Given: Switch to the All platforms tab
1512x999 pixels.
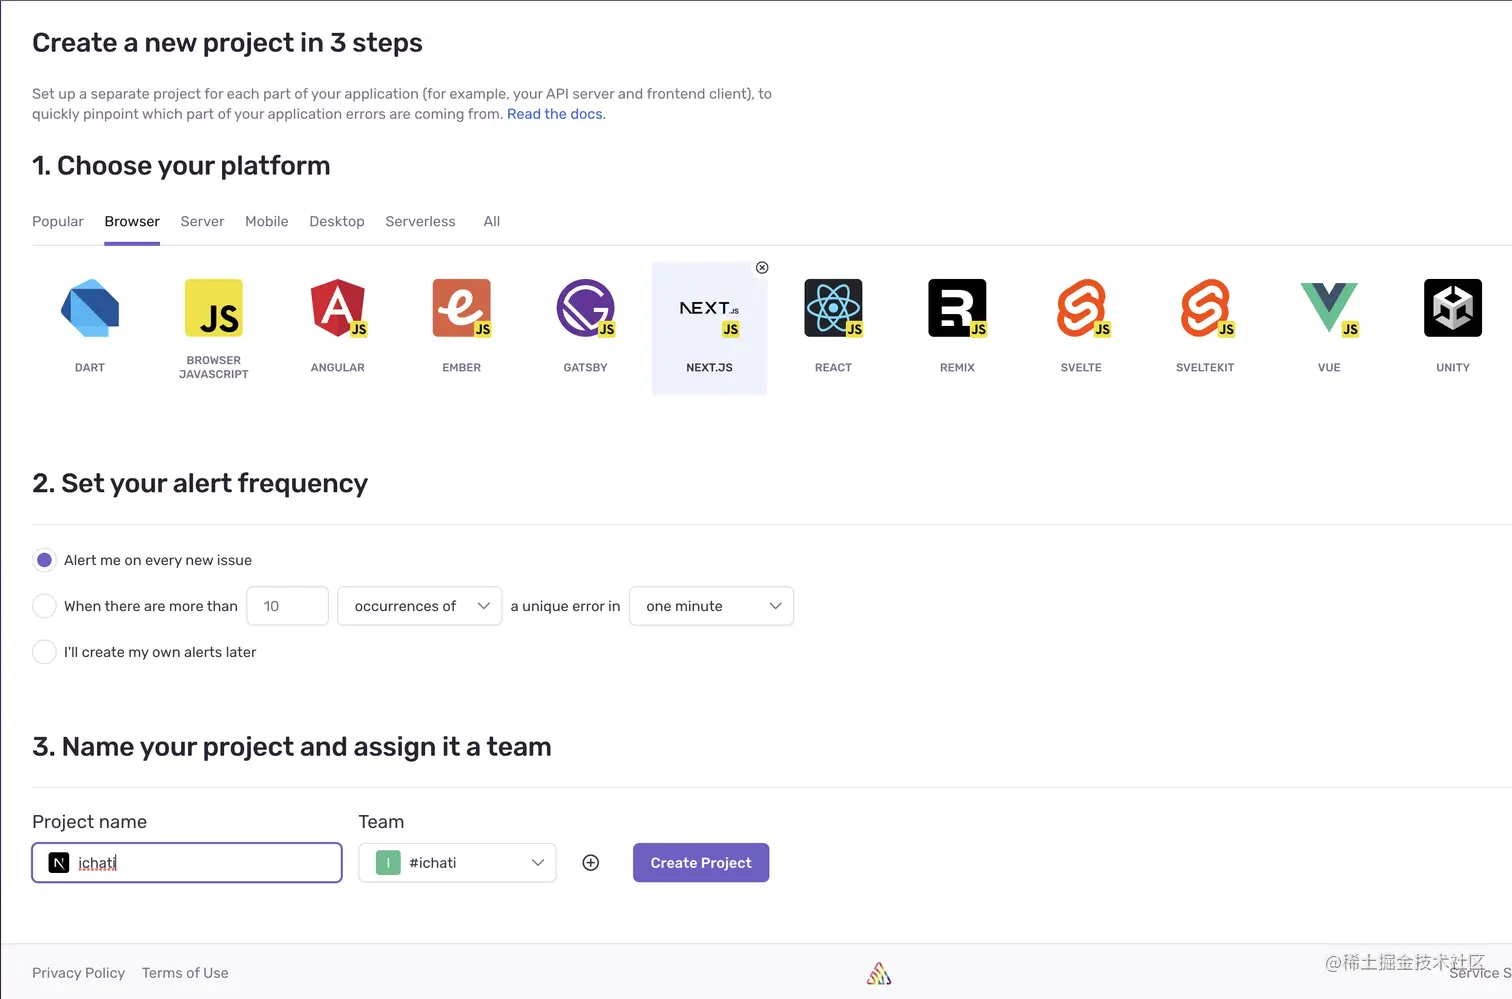Looking at the screenshot, I should coord(492,221).
